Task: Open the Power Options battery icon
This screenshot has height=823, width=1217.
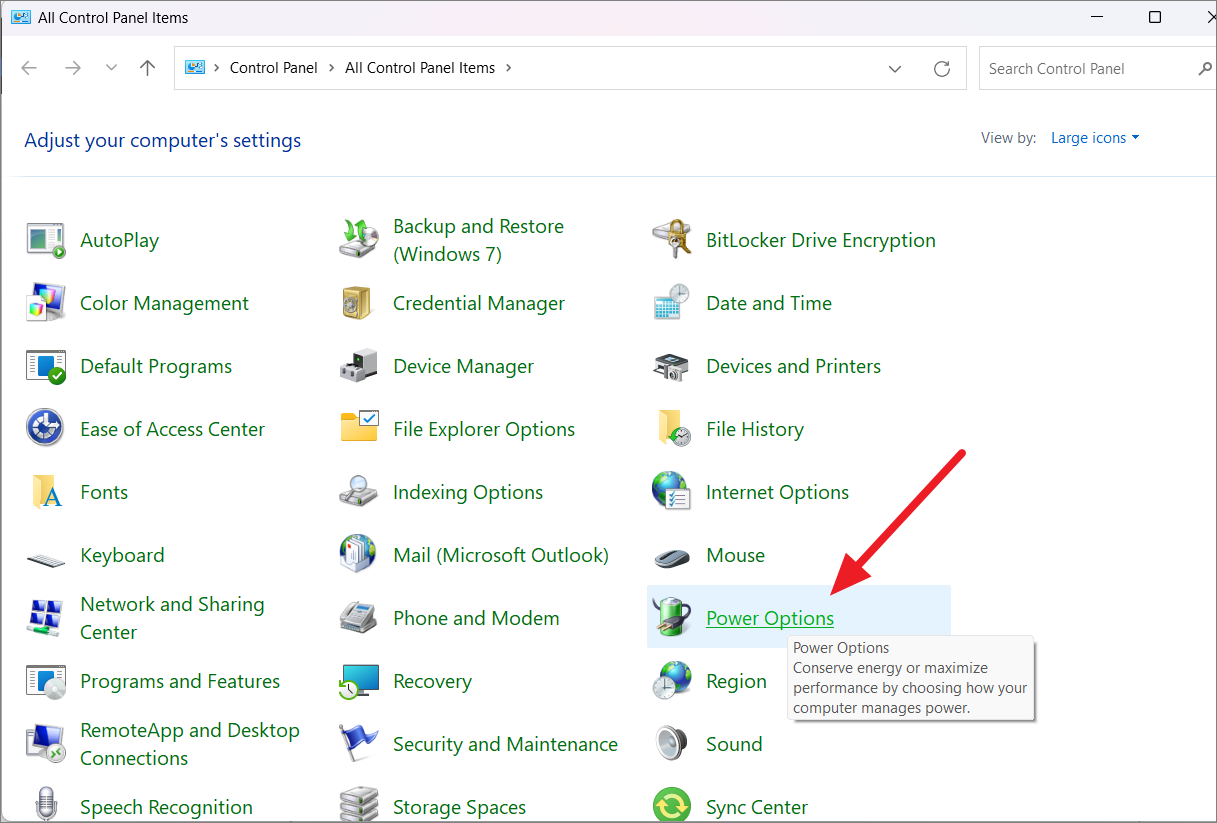Action: [x=671, y=618]
